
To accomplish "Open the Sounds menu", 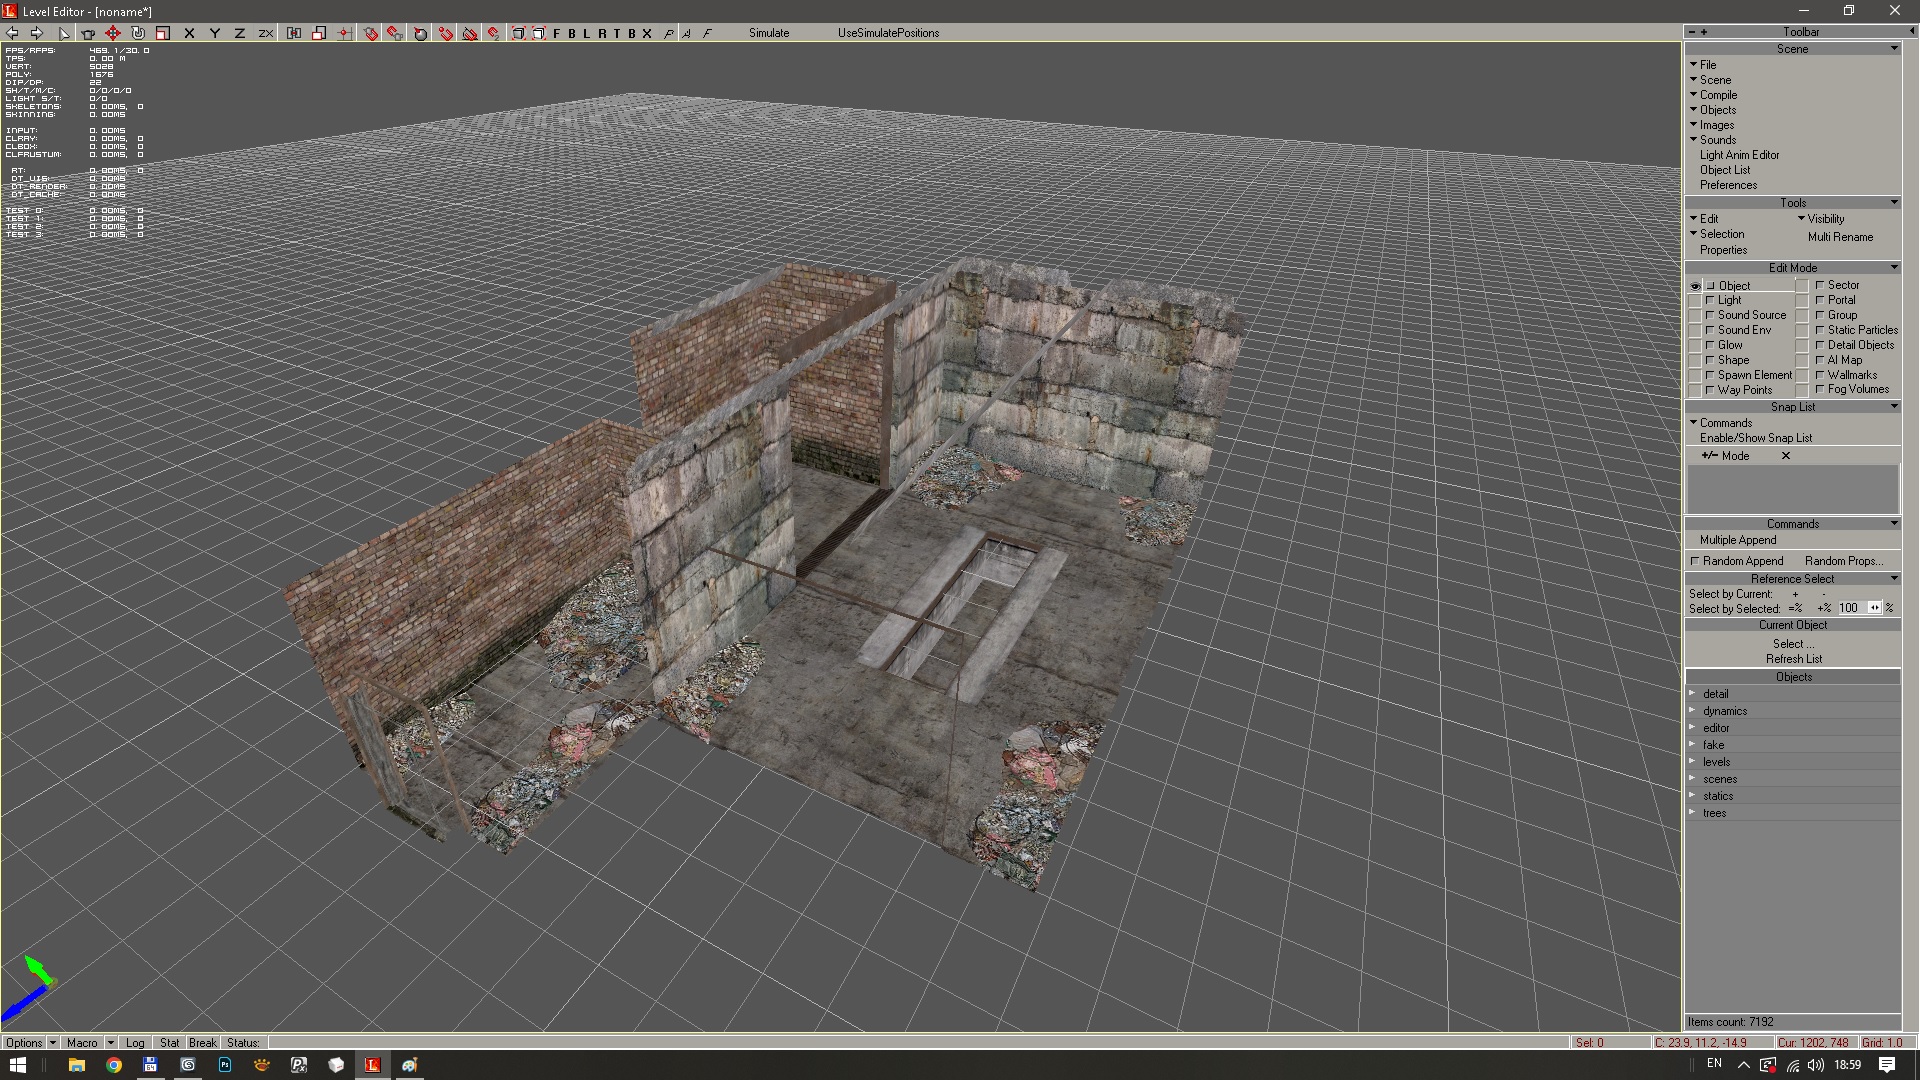I will (1717, 140).
